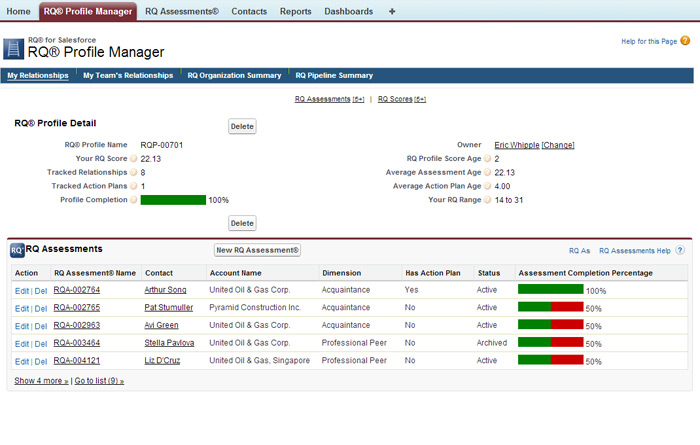Open RQ Pipeline Summary subtab

tap(334, 75)
